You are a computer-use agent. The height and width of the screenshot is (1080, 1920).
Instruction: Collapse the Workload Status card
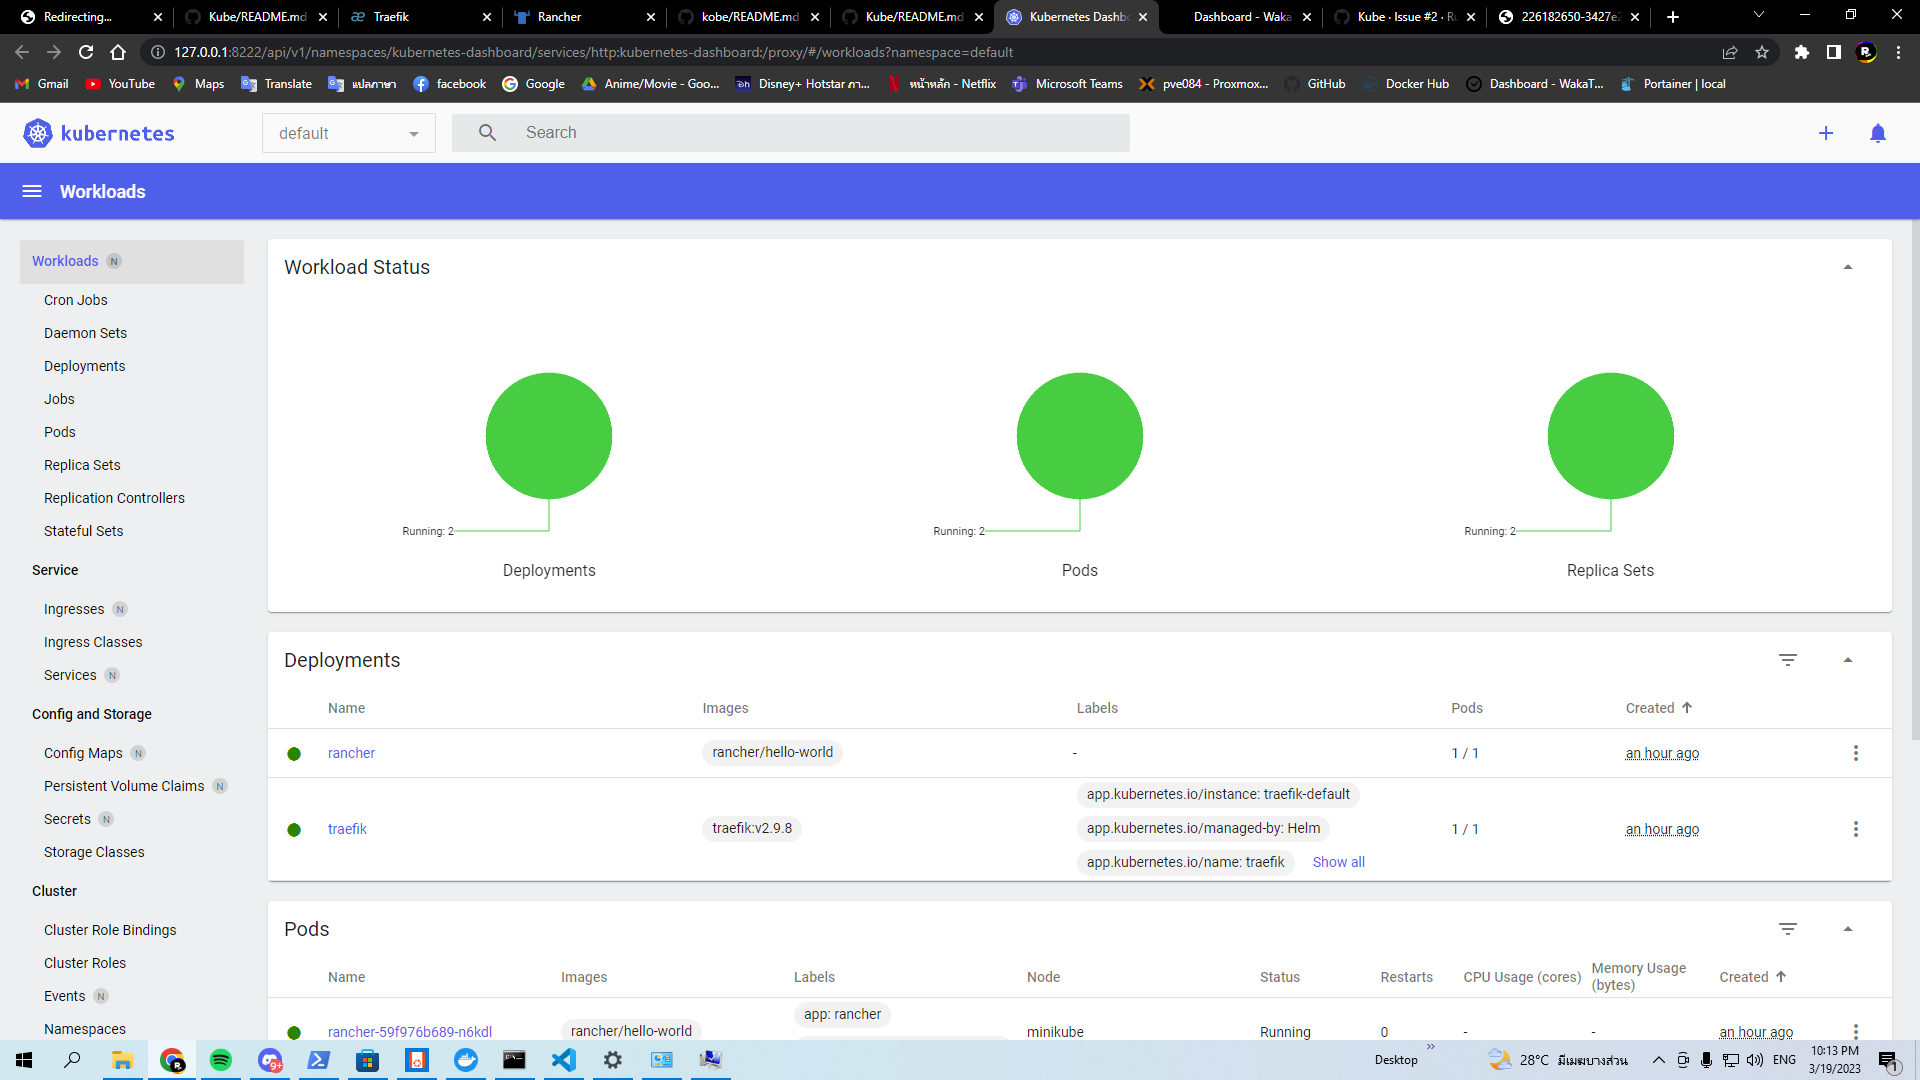[x=1848, y=267]
